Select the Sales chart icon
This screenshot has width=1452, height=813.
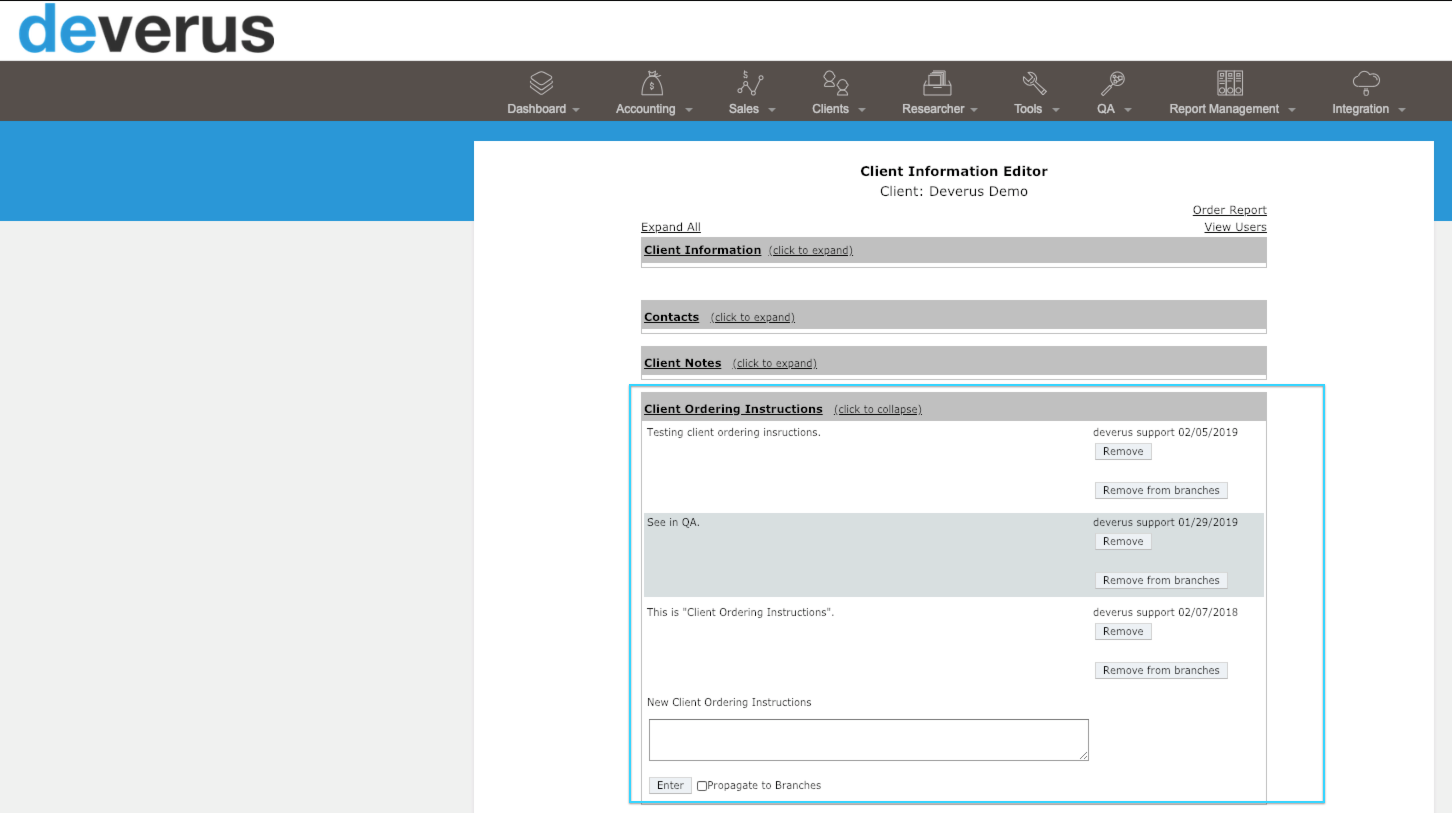750,83
